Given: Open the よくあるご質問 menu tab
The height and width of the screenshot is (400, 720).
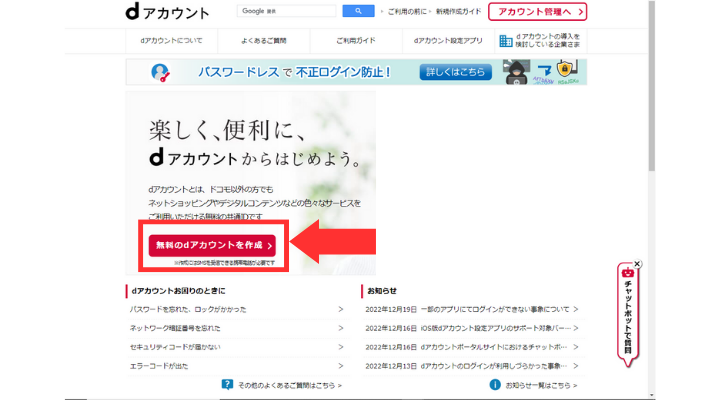Looking at the screenshot, I should coord(261,42).
